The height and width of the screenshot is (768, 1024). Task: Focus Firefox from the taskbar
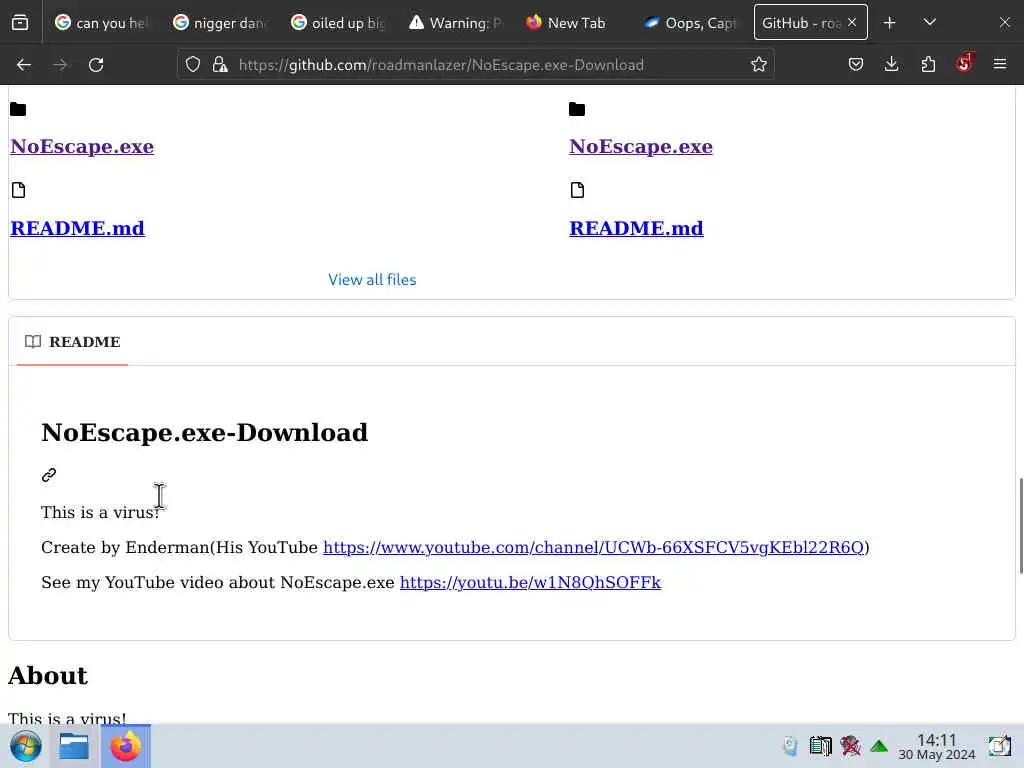(125, 746)
